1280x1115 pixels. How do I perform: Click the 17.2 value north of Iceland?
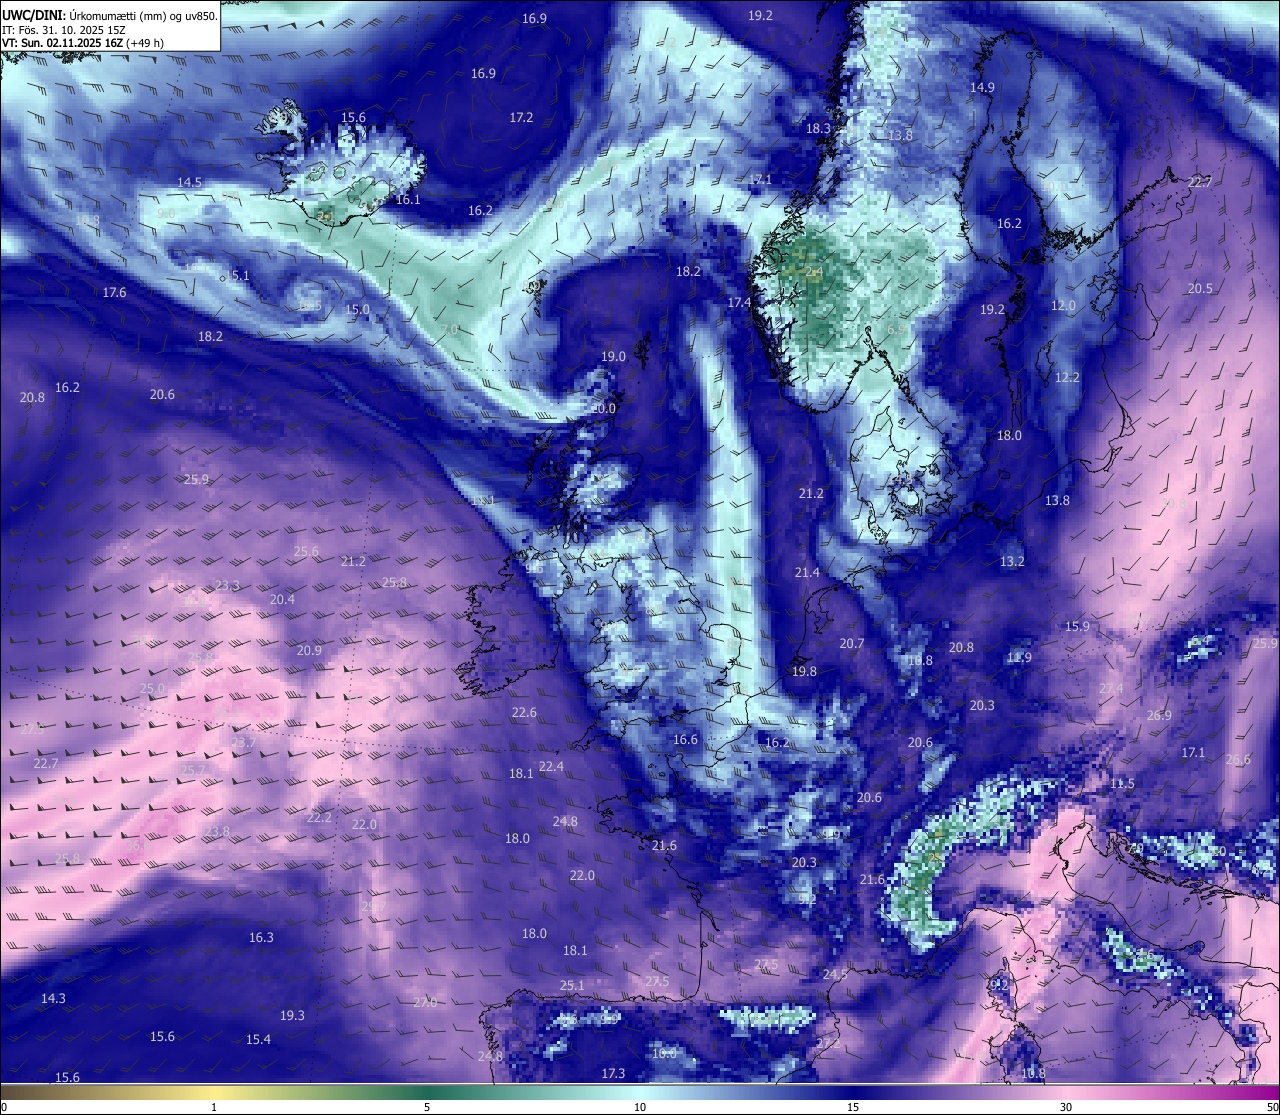click(521, 117)
